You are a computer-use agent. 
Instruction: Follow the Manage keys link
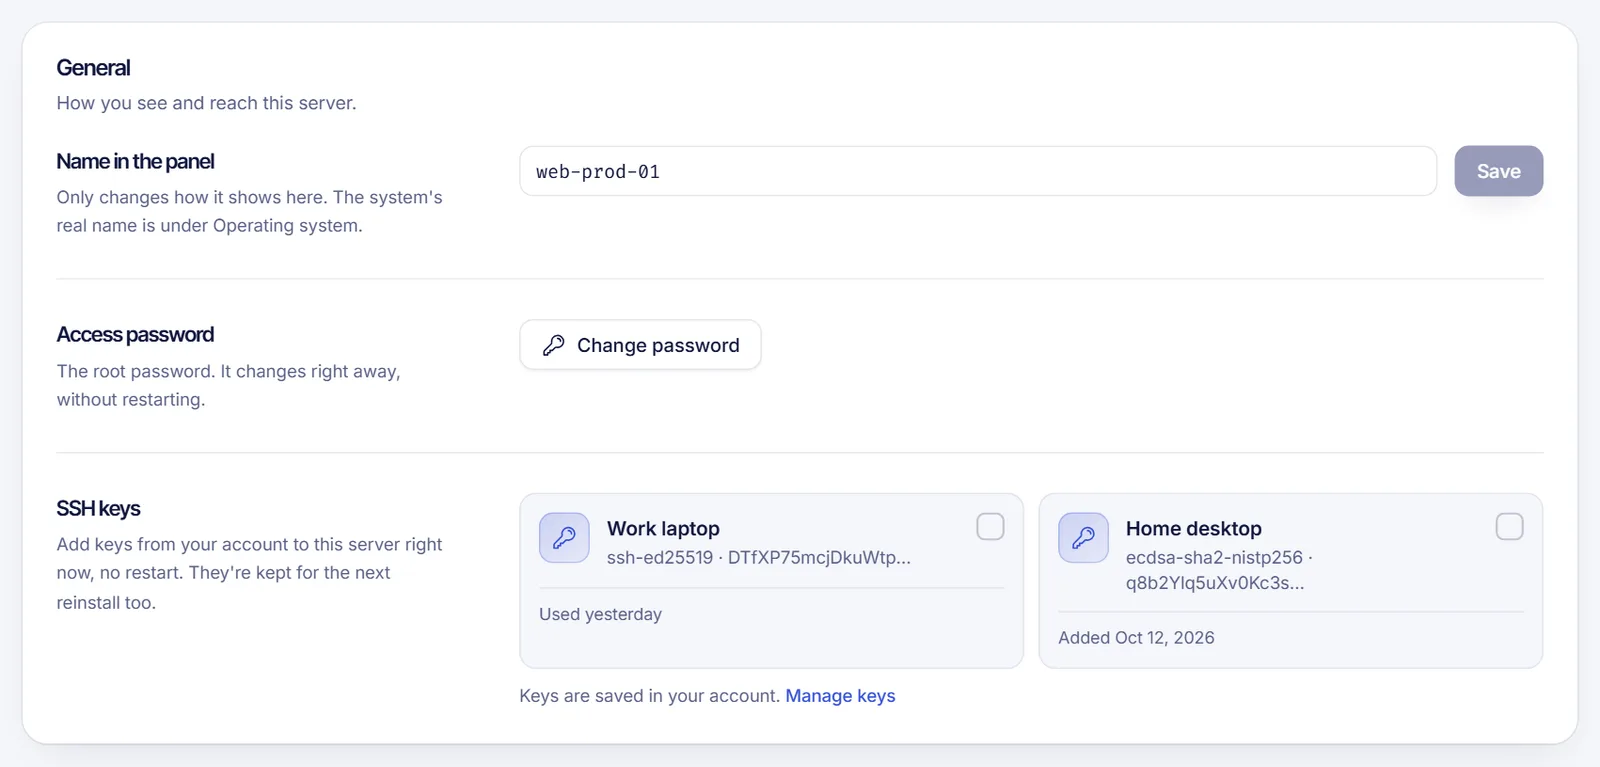(x=840, y=696)
